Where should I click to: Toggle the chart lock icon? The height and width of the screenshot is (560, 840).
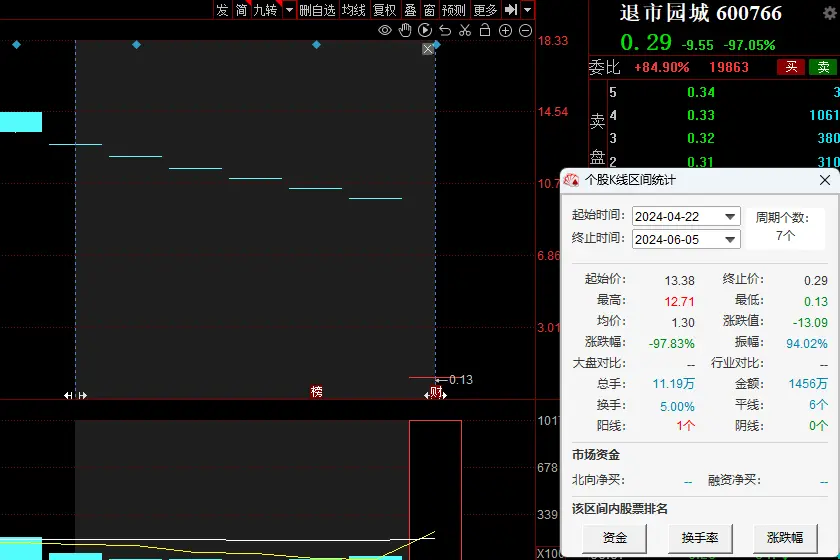tap(485, 31)
